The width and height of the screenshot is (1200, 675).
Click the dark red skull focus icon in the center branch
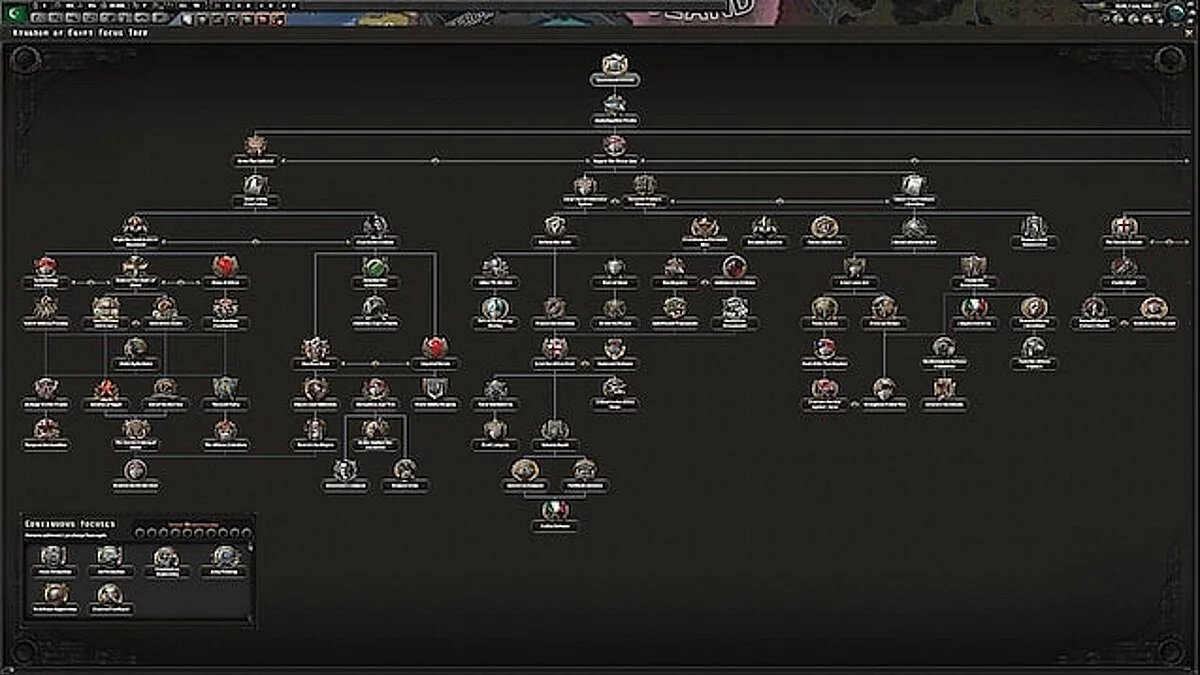pos(734,267)
